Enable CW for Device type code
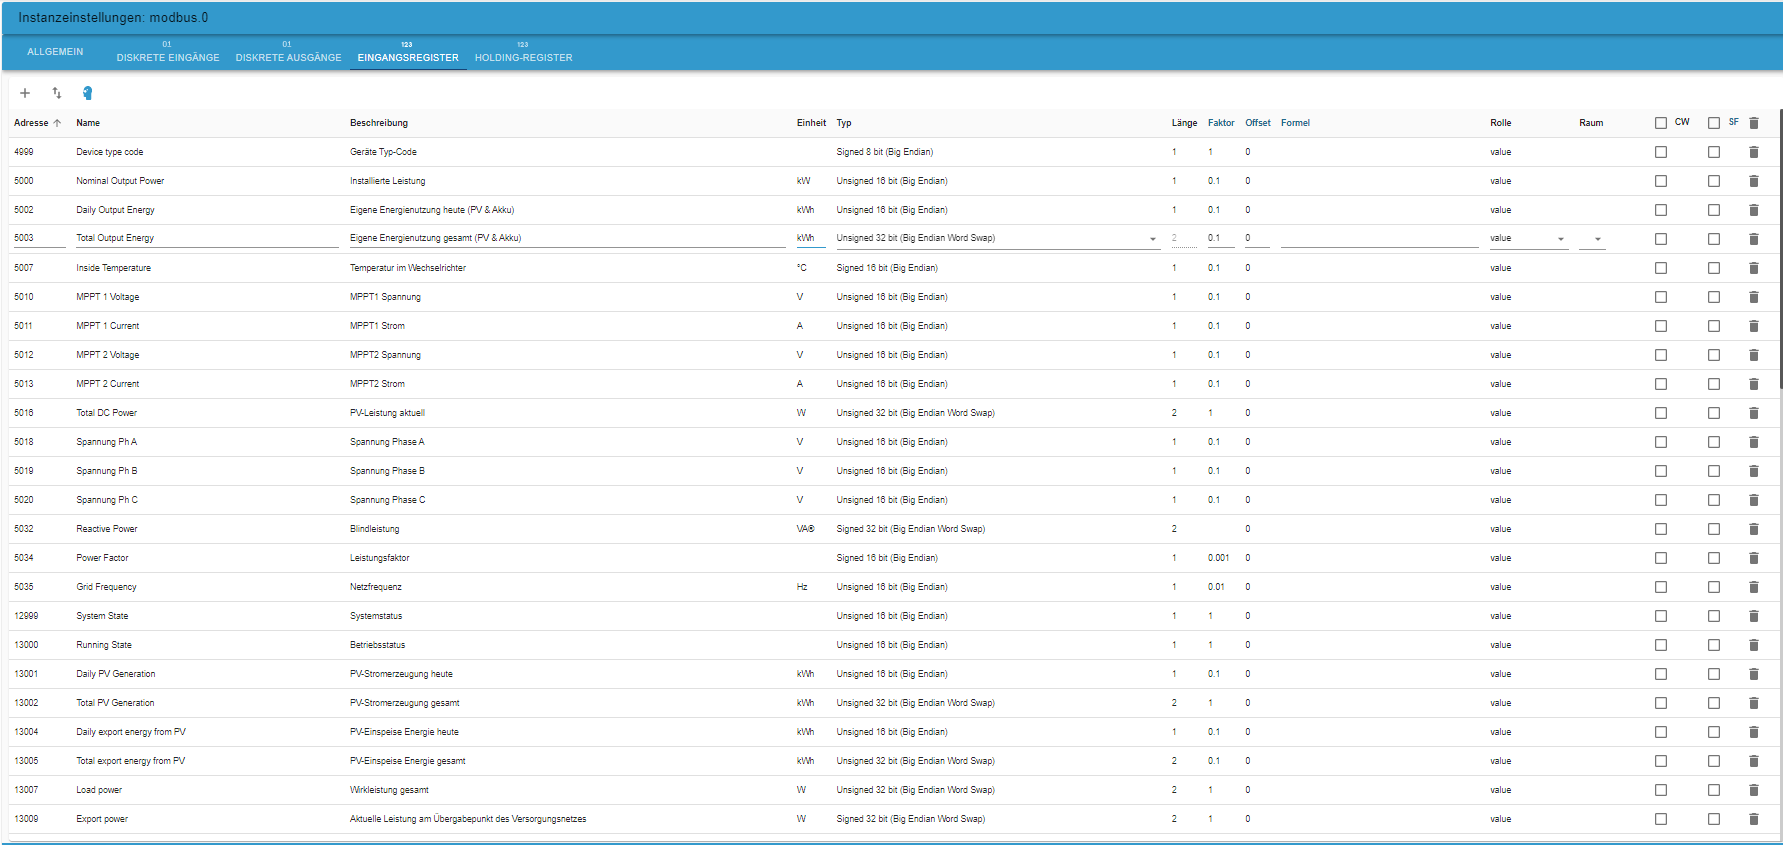This screenshot has width=1783, height=845. (x=1661, y=152)
